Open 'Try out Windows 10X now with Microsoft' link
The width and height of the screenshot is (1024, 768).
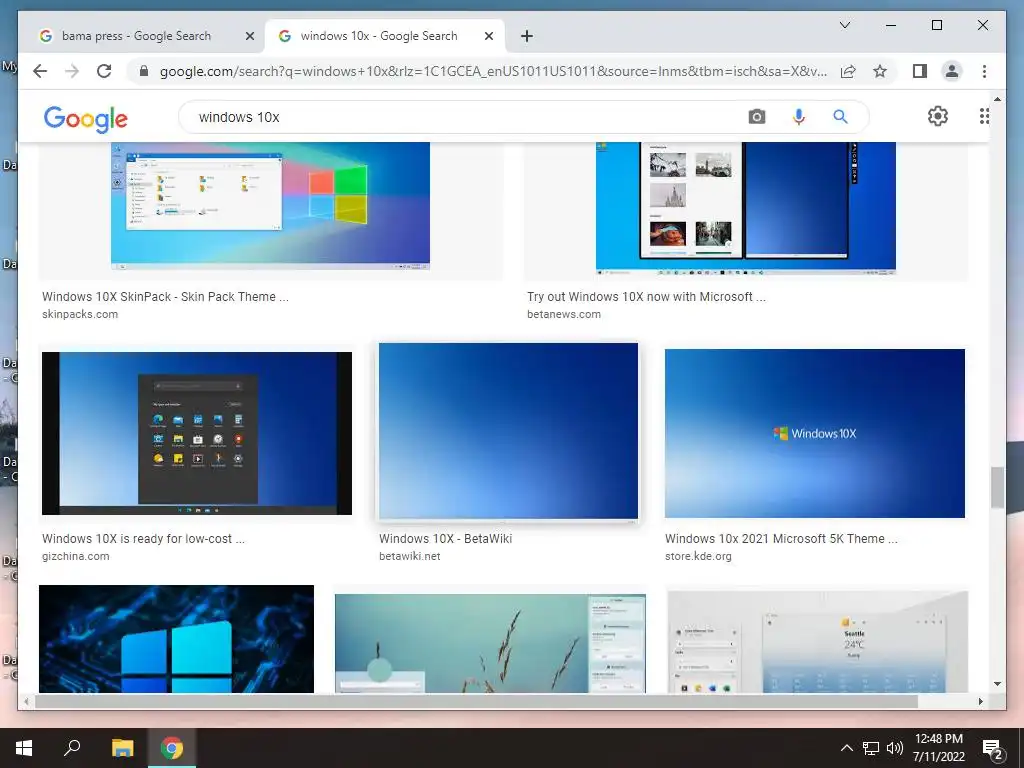click(647, 296)
